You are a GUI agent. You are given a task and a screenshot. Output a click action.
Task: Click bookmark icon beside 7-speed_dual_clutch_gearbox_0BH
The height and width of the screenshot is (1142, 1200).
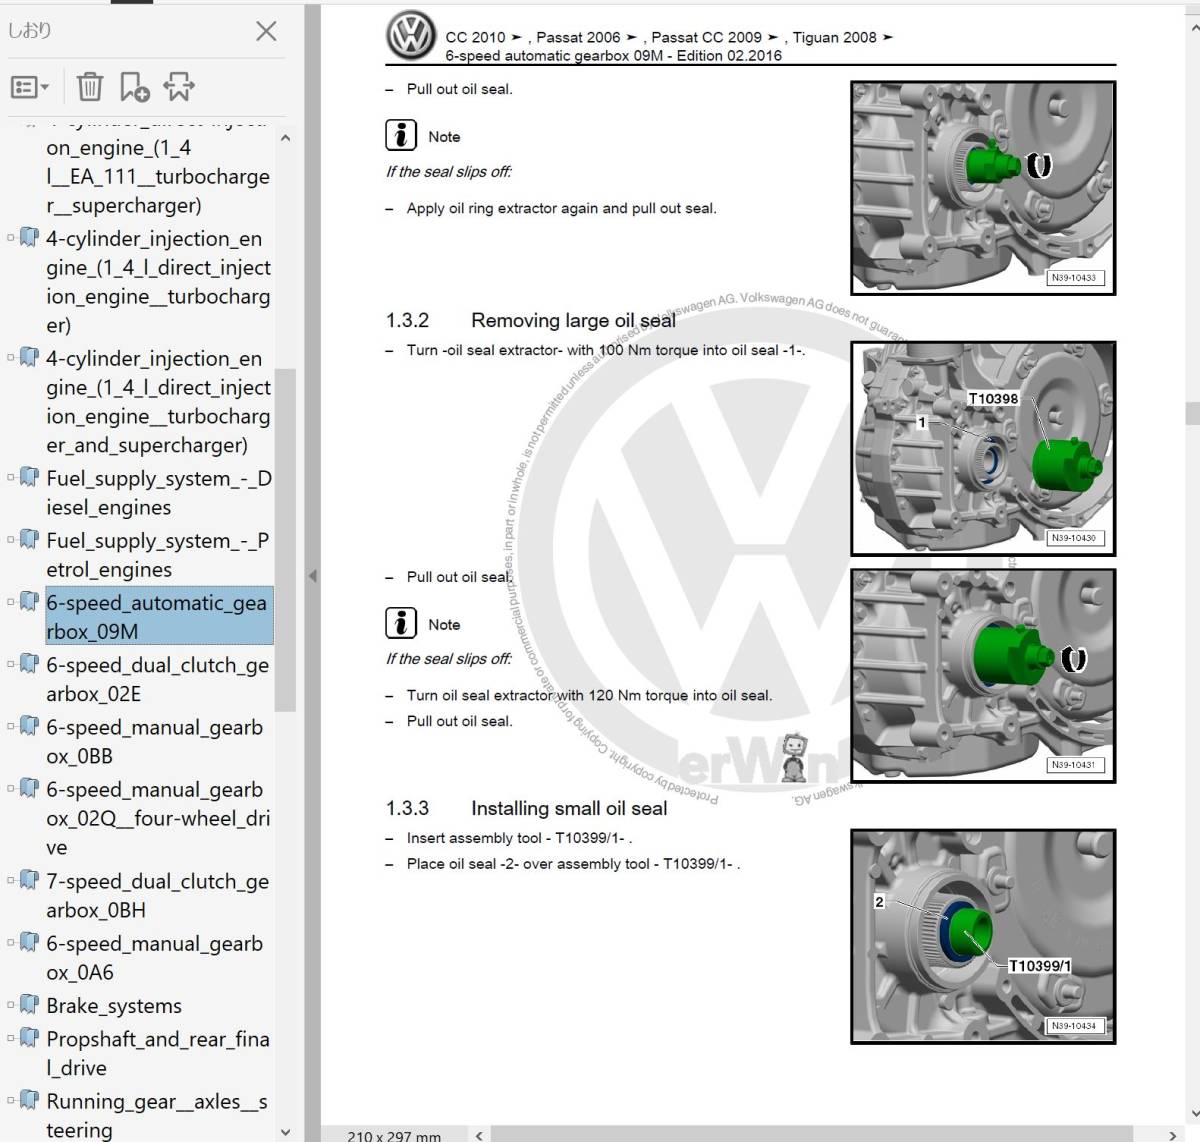click(30, 880)
